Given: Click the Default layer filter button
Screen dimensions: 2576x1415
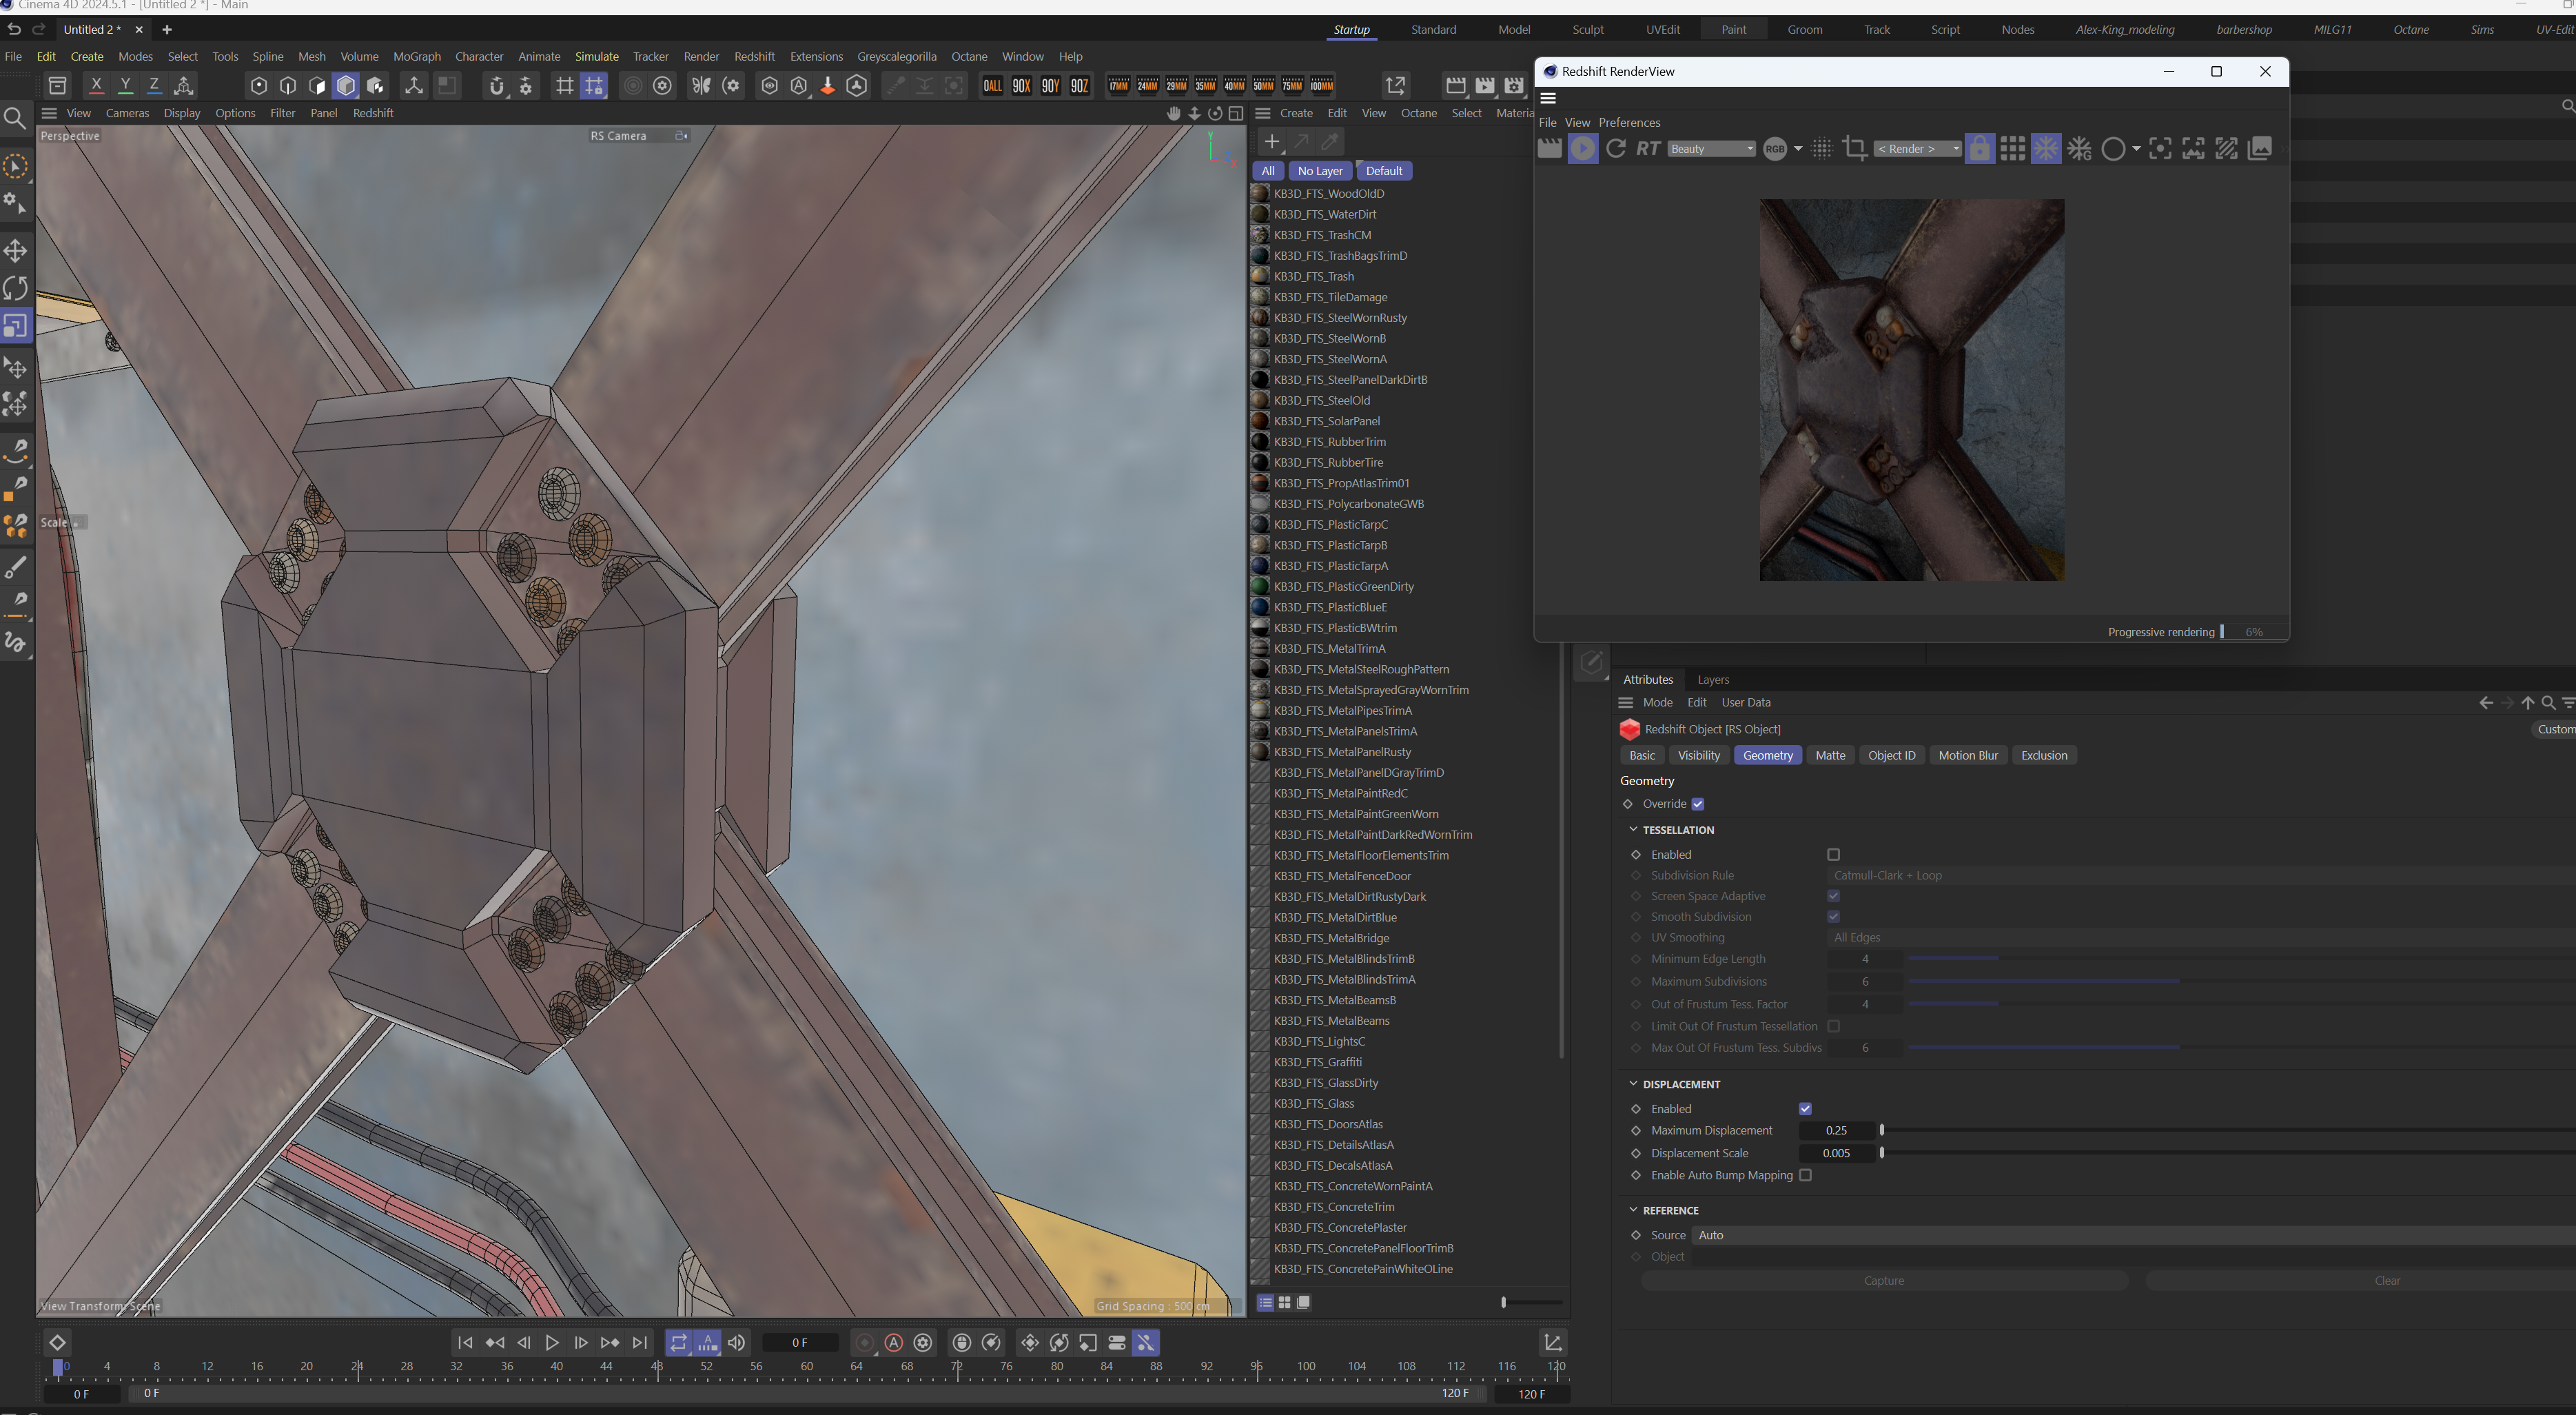Looking at the screenshot, I should pos(1383,171).
